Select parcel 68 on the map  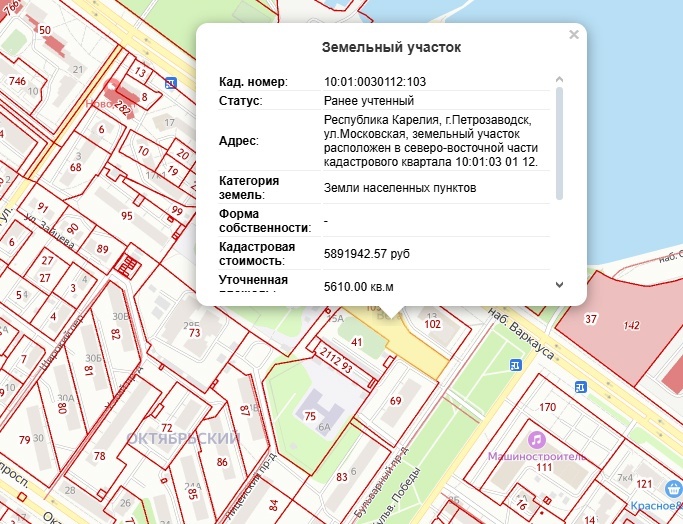(76, 167)
